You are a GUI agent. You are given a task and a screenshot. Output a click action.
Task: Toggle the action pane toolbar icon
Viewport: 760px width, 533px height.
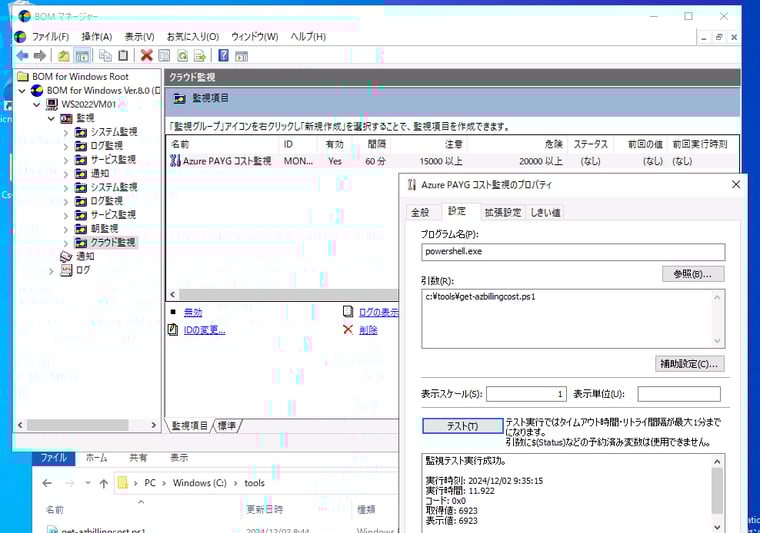(241, 56)
